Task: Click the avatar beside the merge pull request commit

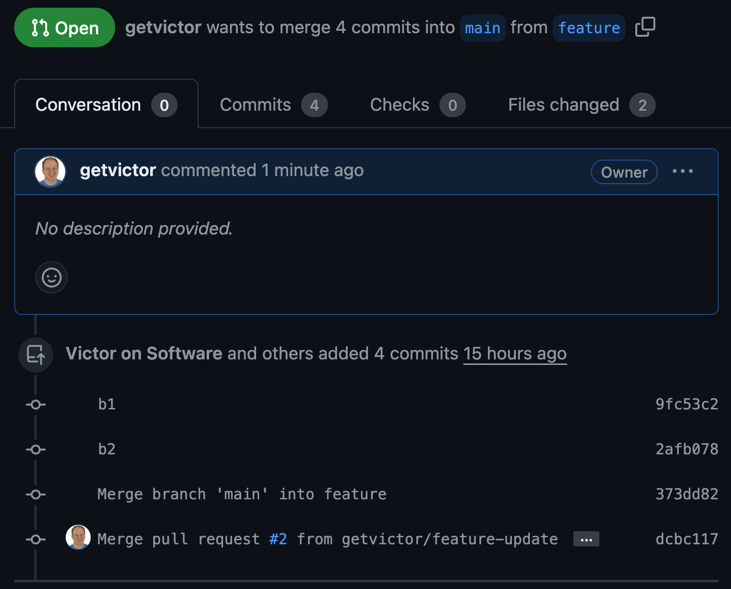Action: pyautogui.click(x=78, y=538)
